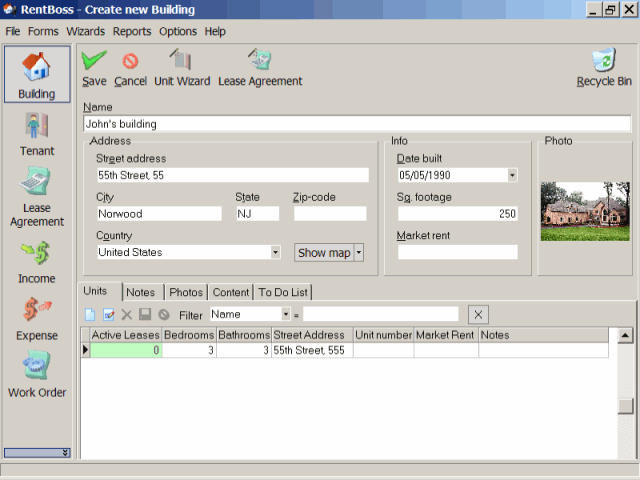
Task: Open Lease Agreement calculator icon in sidebar
Action: coord(36,181)
